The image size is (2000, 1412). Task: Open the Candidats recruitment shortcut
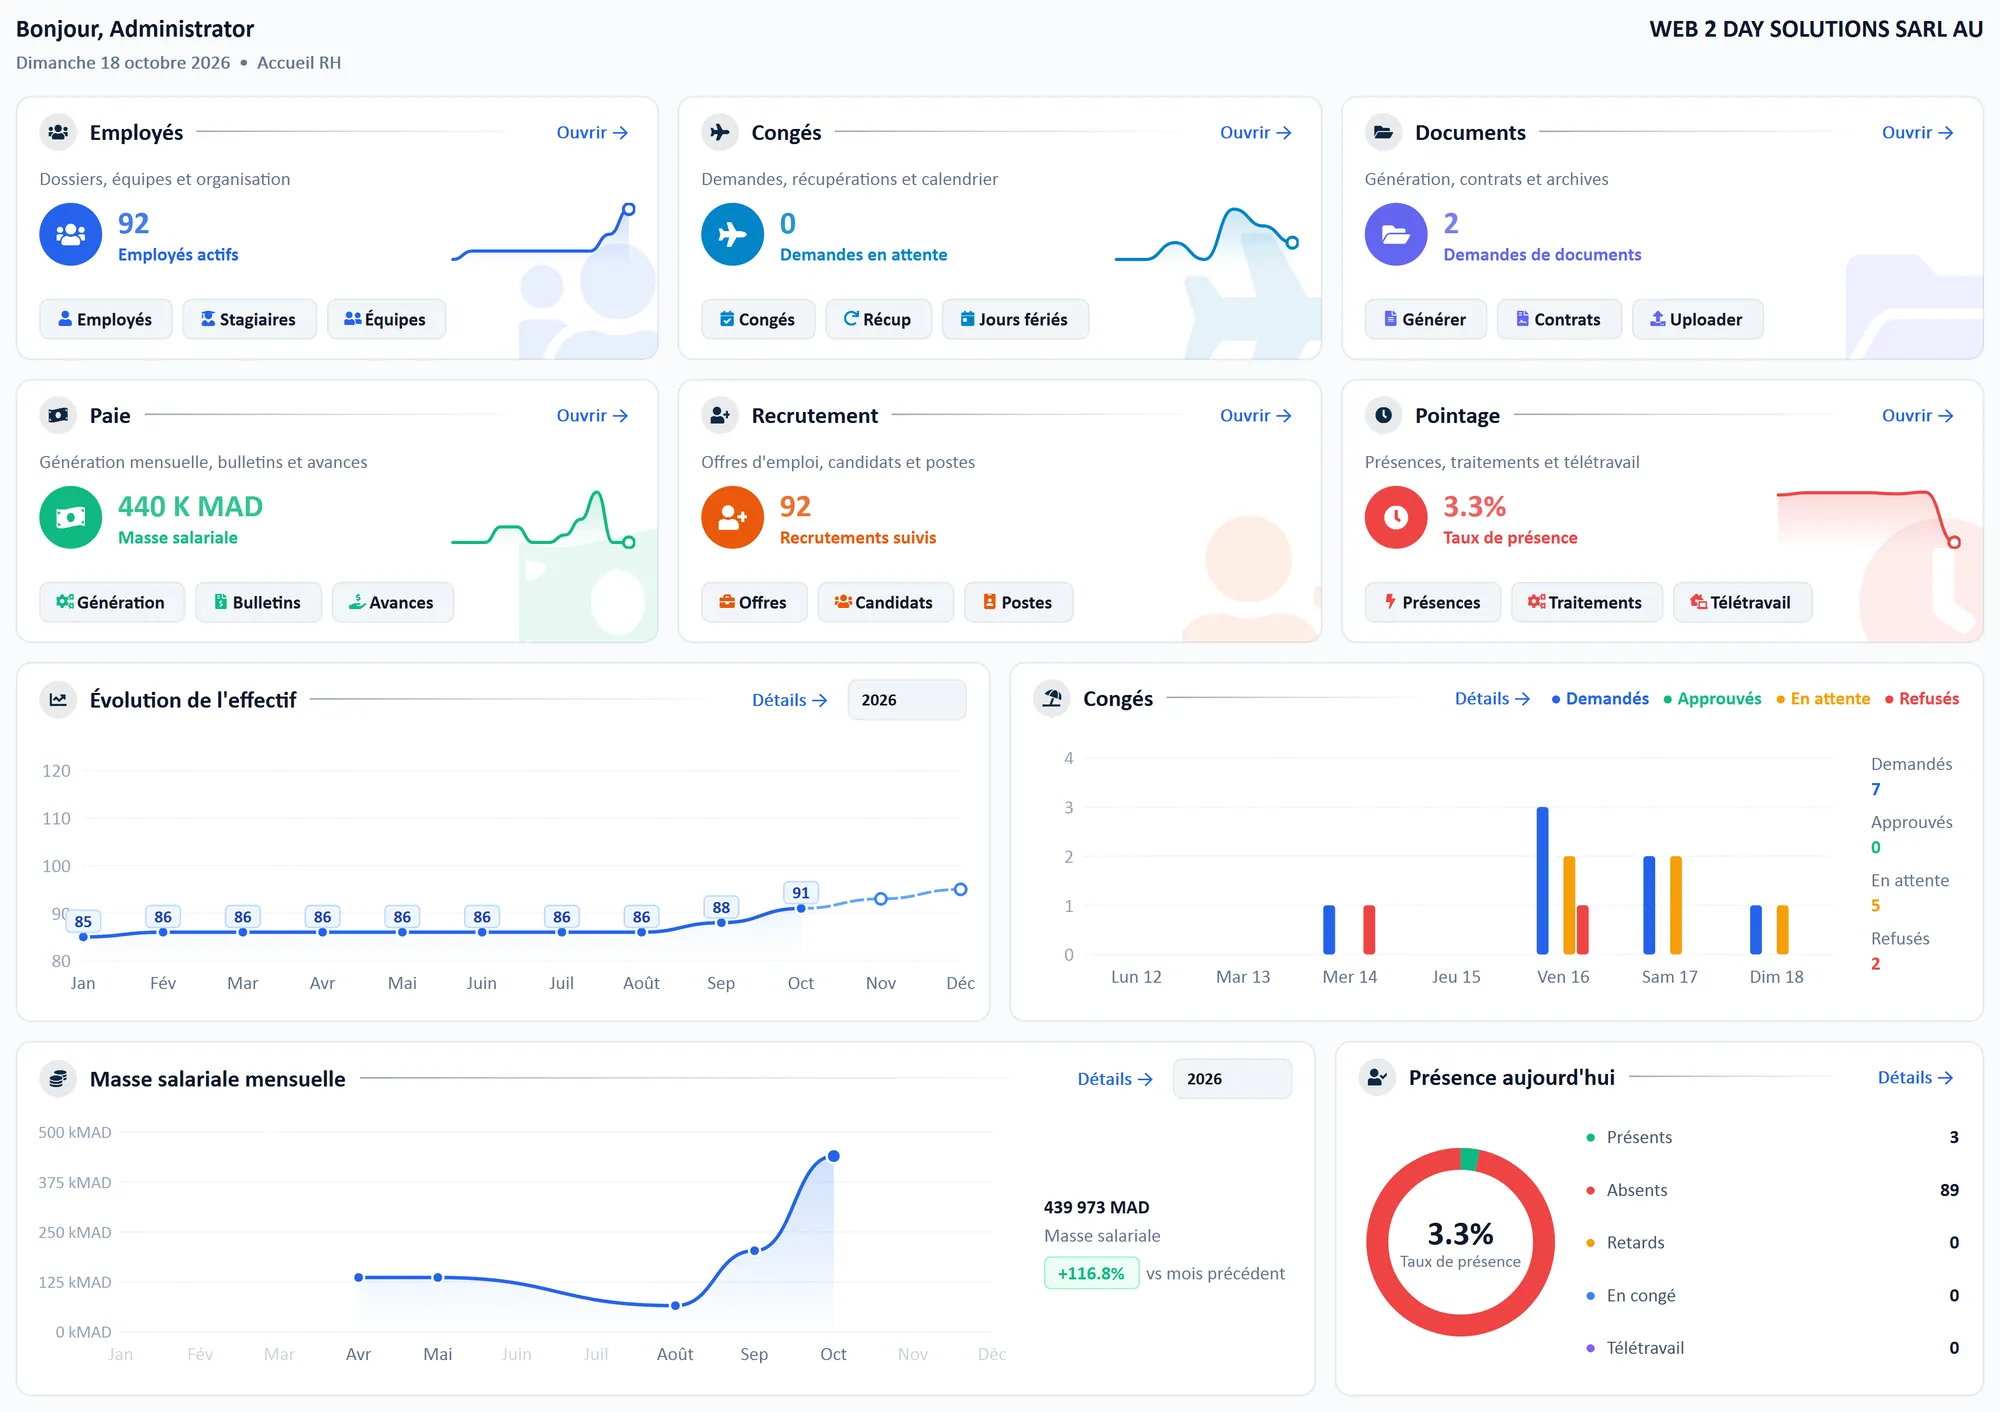[885, 602]
